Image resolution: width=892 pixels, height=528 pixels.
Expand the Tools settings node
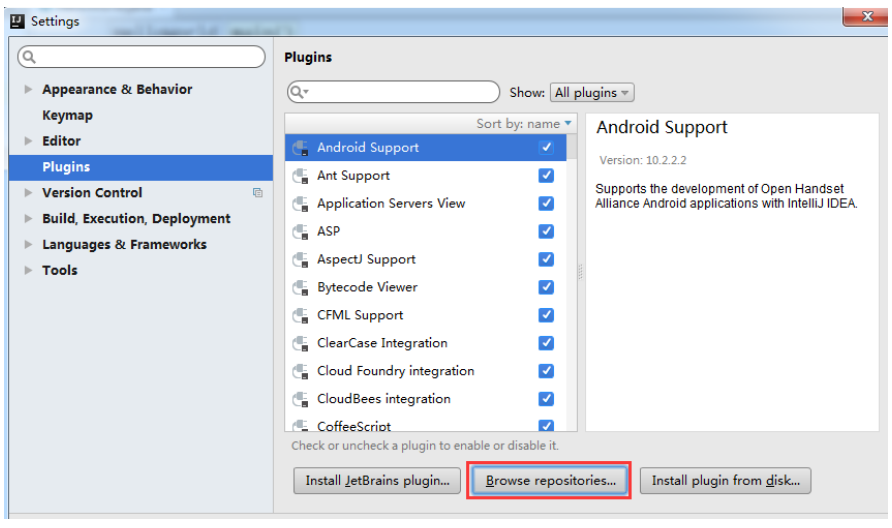pyautogui.click(x=28, y=270)
